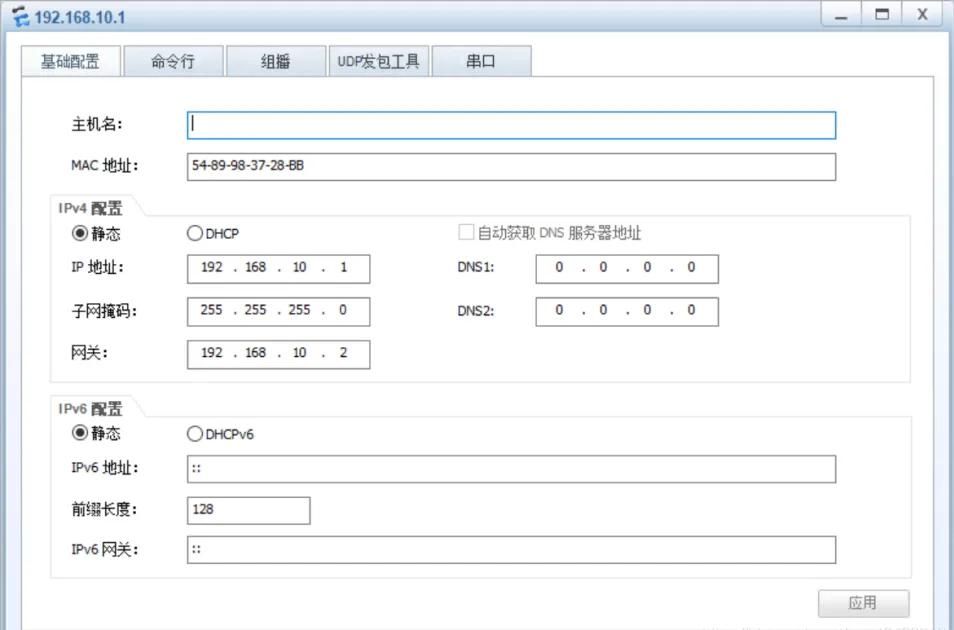Screen dimensions: 954x630
Task: Open the UDP发包工具 tab
Action: (378, 62)
